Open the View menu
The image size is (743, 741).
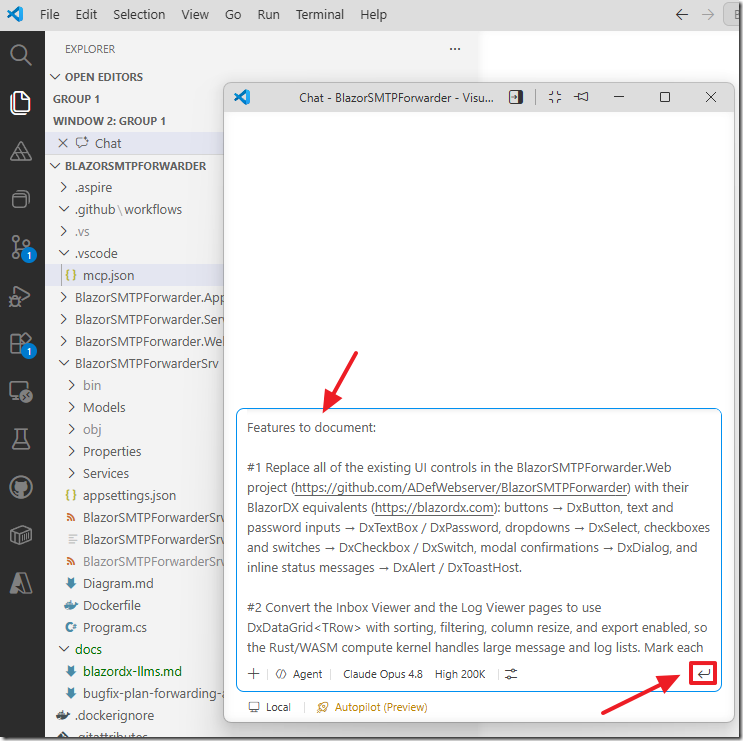195,15
